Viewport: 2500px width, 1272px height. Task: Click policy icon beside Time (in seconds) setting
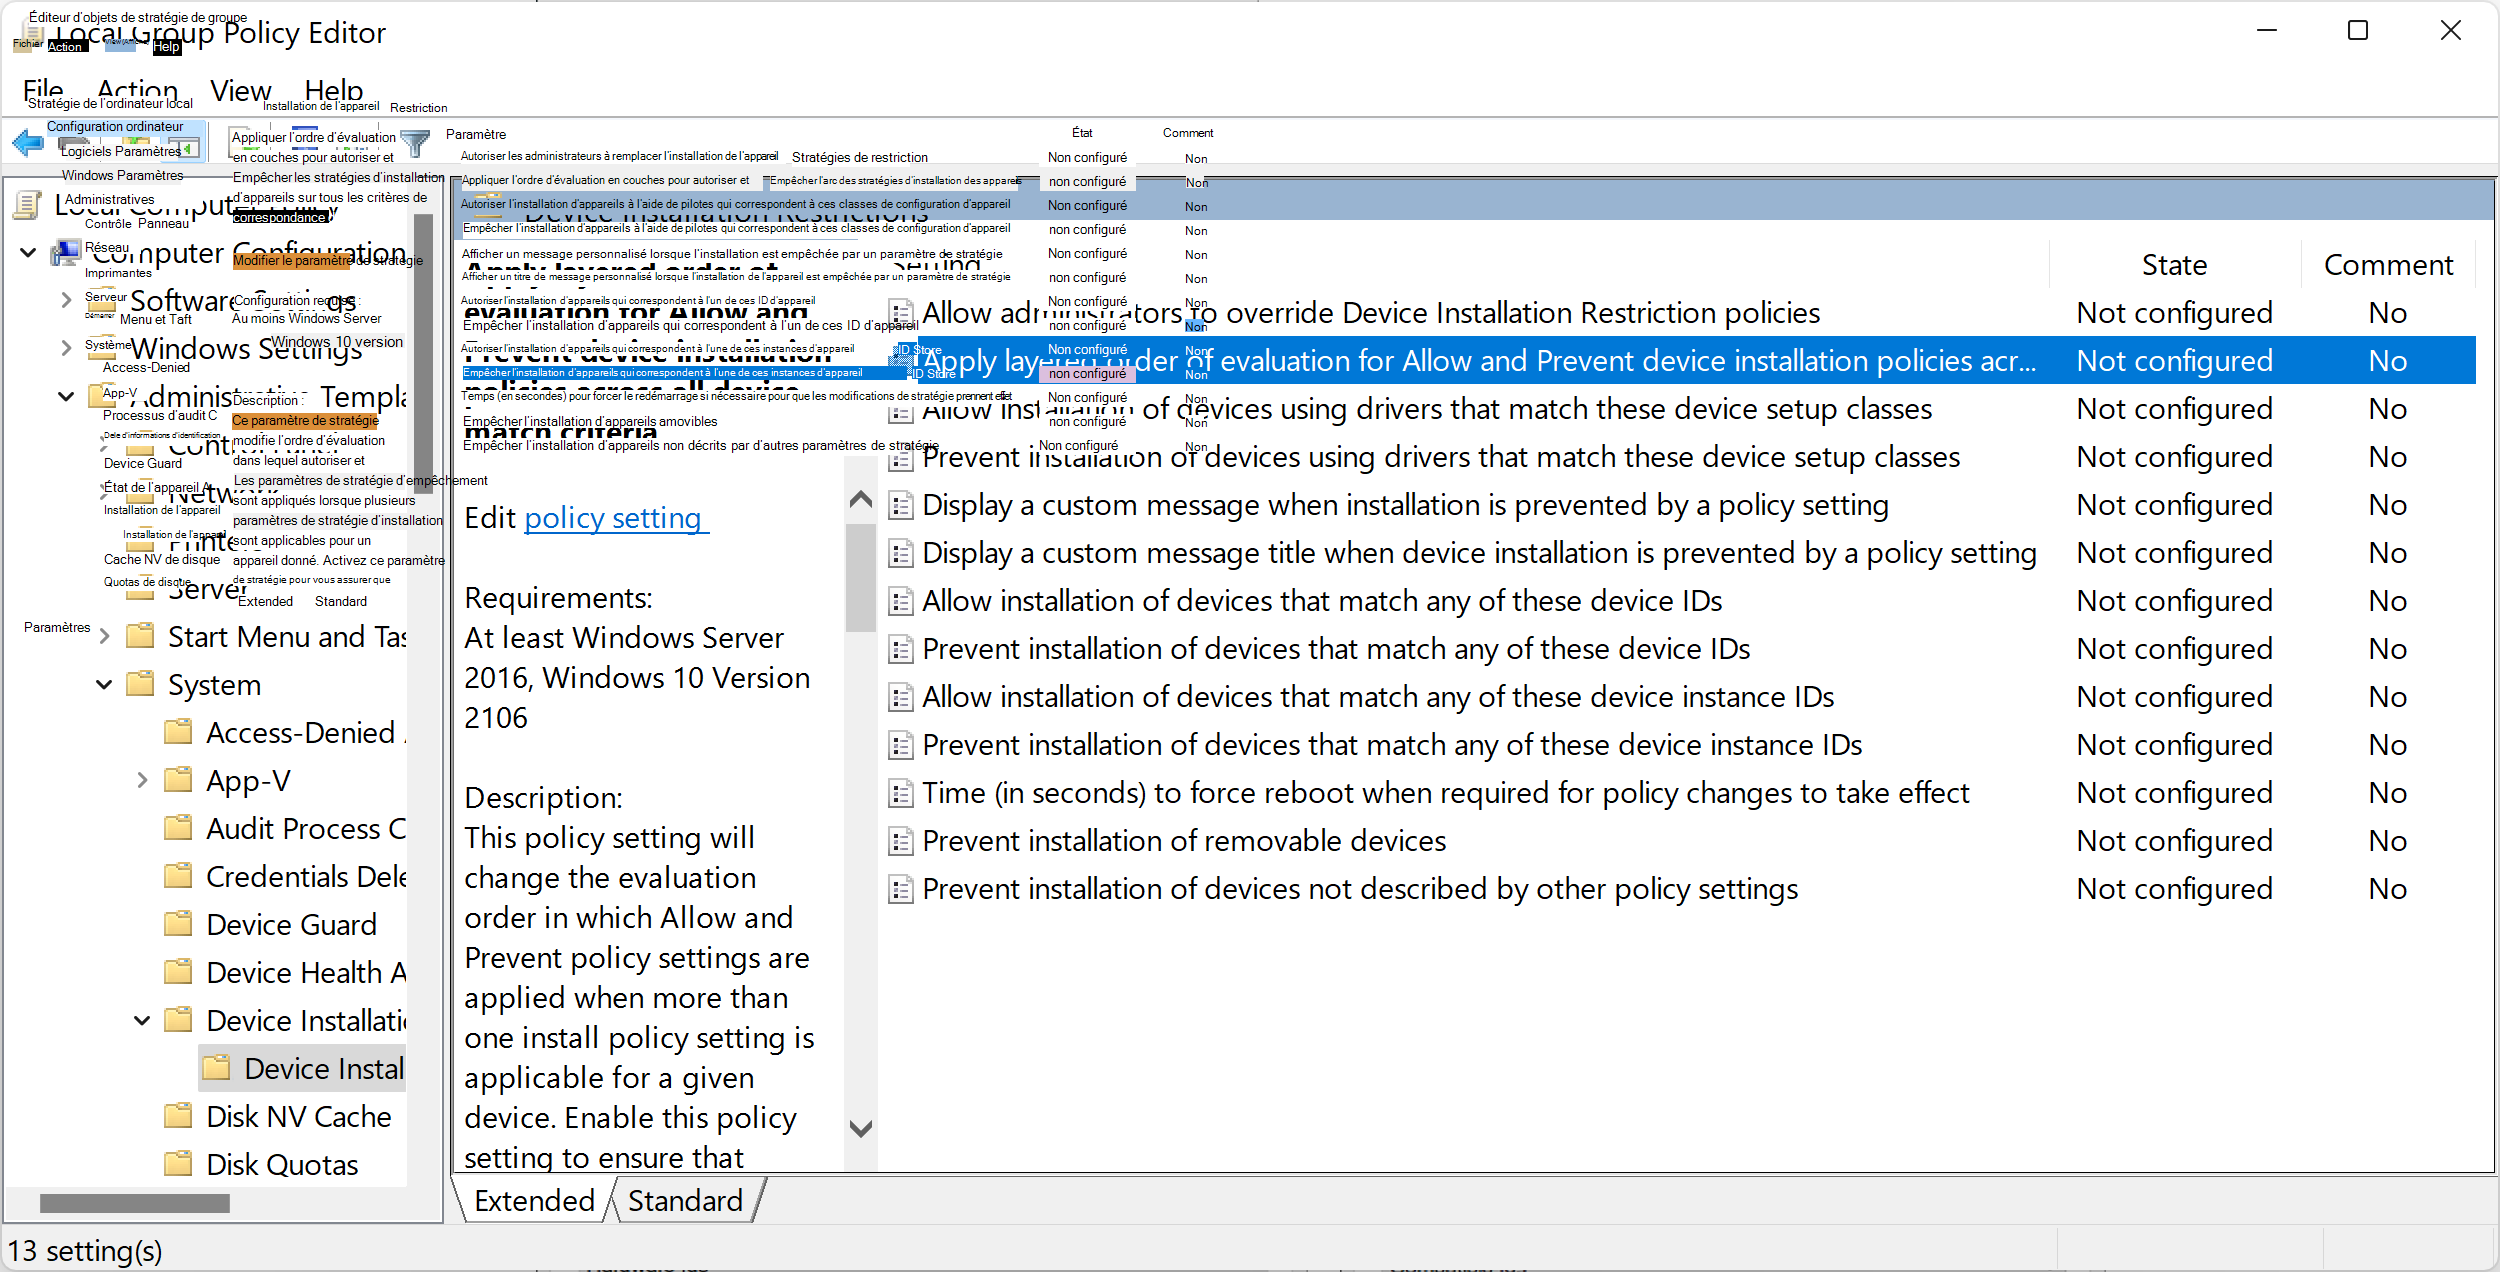901,794
